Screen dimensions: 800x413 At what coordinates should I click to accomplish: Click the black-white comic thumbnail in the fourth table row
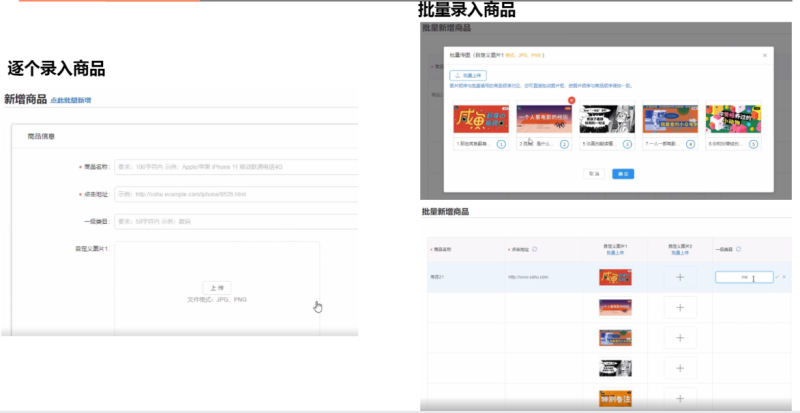(615, 368)
